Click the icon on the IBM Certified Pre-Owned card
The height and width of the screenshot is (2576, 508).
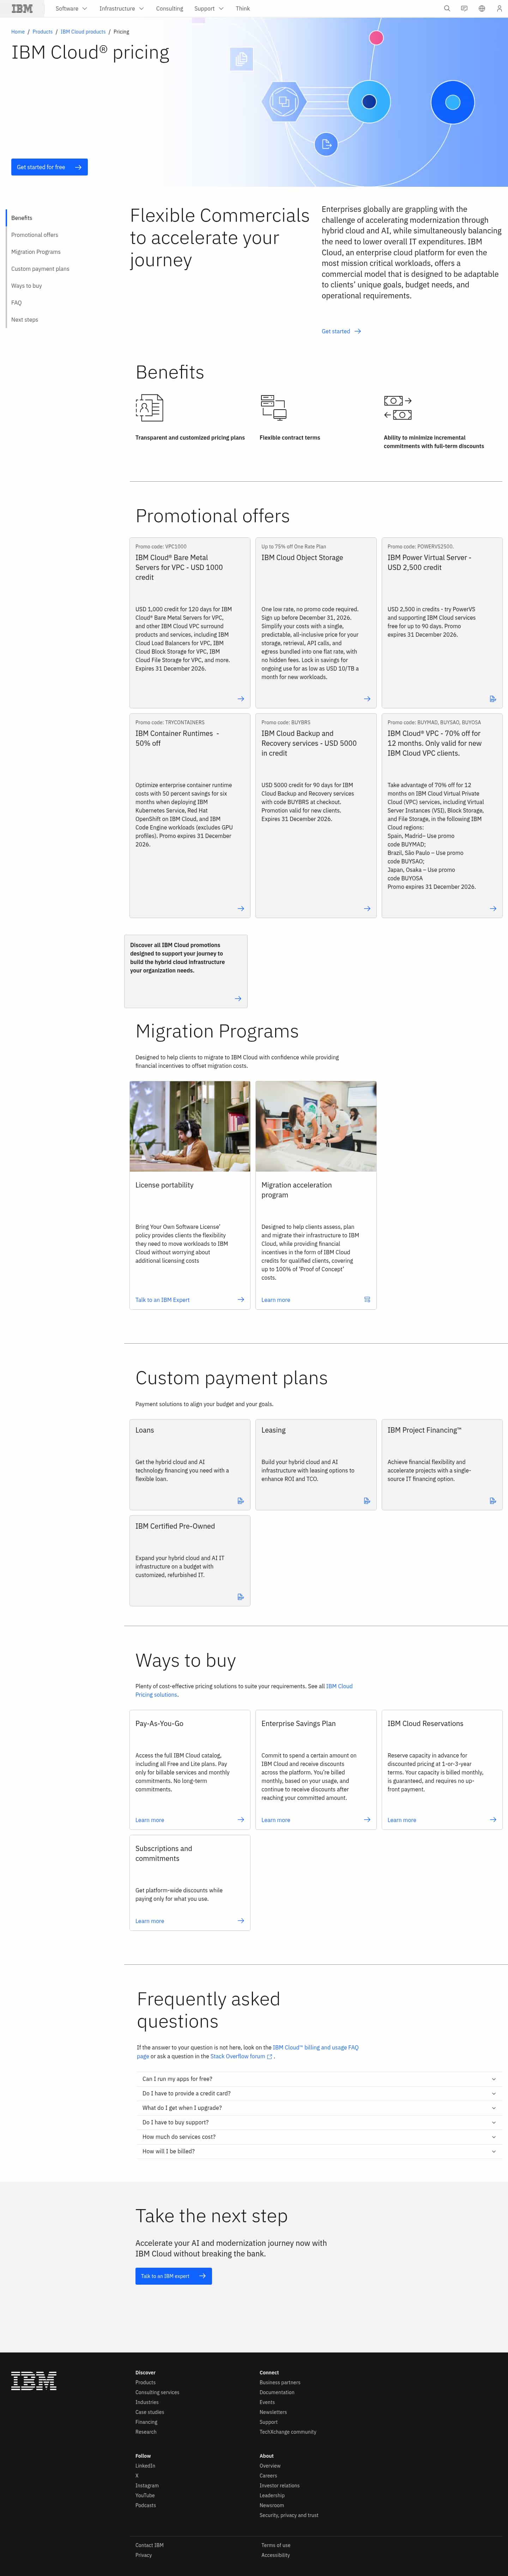pyautogui.click(x=241, y=1597)
